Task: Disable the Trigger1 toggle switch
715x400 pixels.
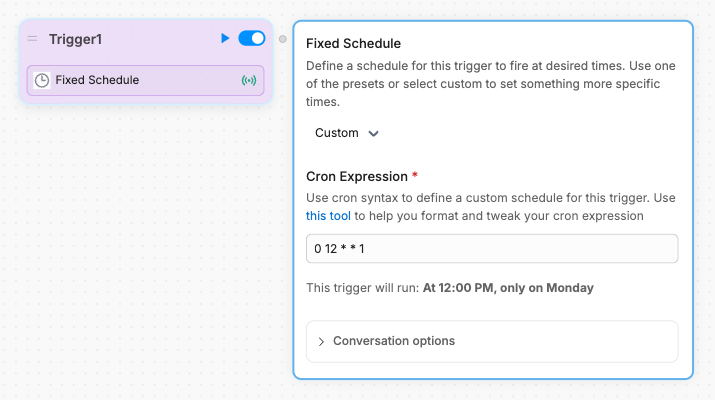Action: pyautogui.click(x=252, y=38)
